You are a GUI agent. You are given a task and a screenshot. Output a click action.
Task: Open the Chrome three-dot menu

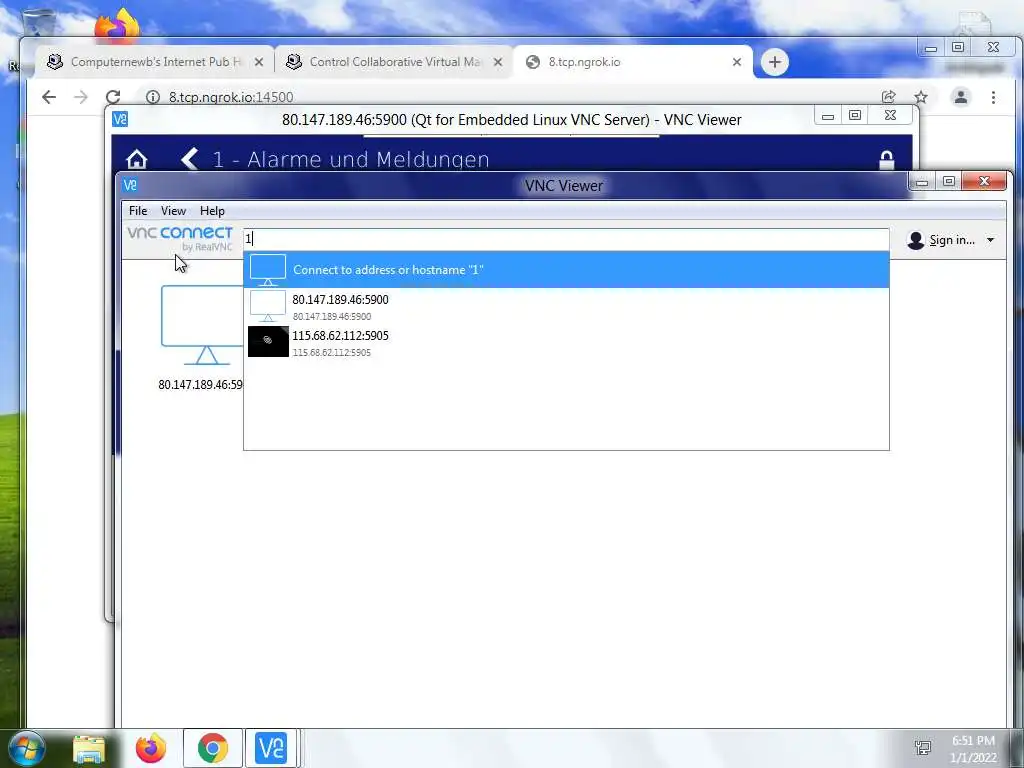pos(993,97)
